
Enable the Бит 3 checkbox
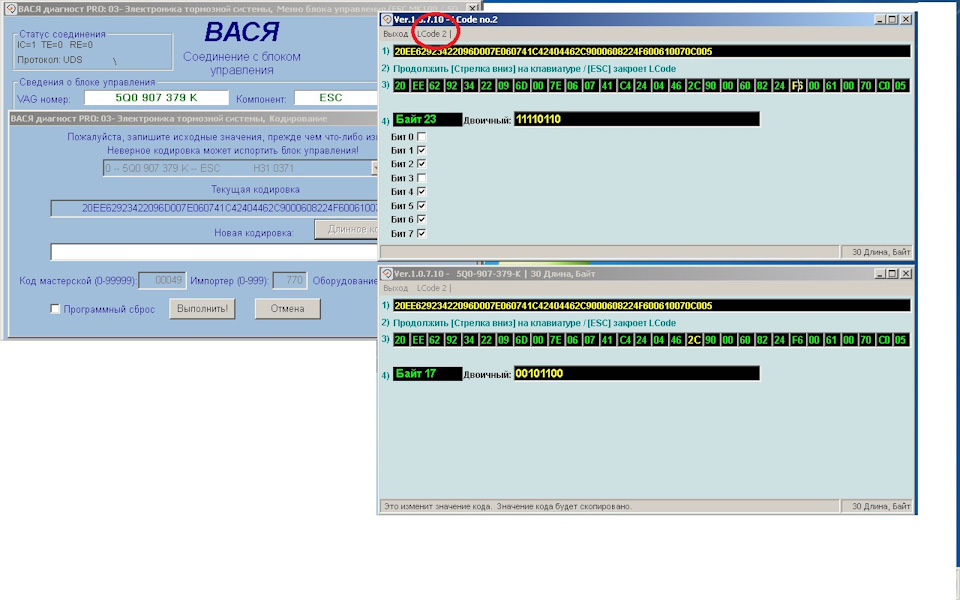click(421, 178)
